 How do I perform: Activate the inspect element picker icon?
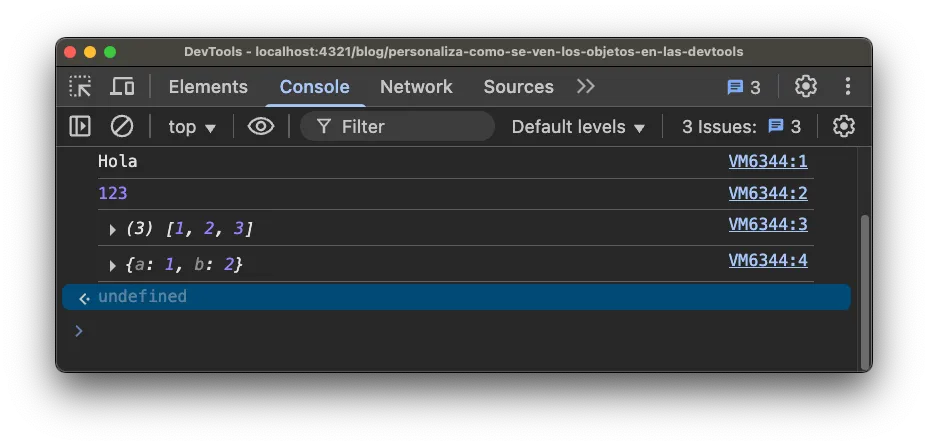click(x=80, y=87)
